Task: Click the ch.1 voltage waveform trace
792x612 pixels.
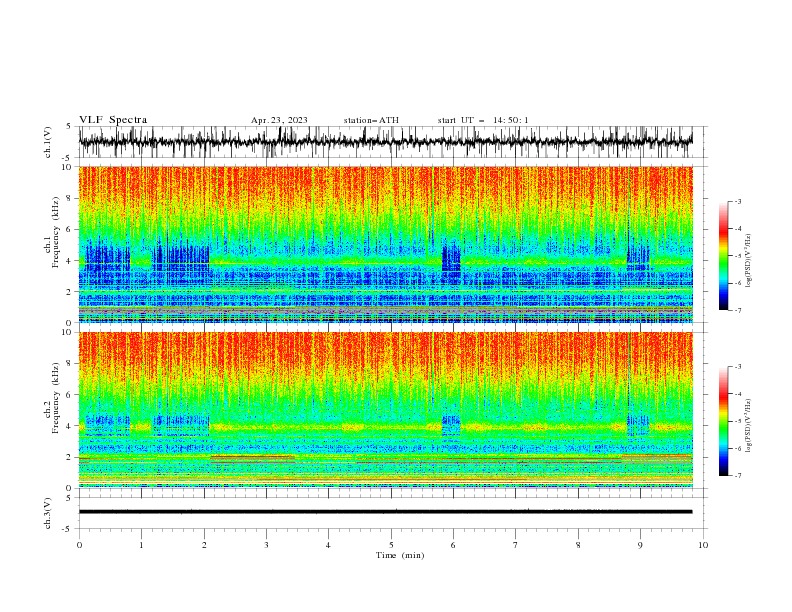Action: click(x=385, y=142)
